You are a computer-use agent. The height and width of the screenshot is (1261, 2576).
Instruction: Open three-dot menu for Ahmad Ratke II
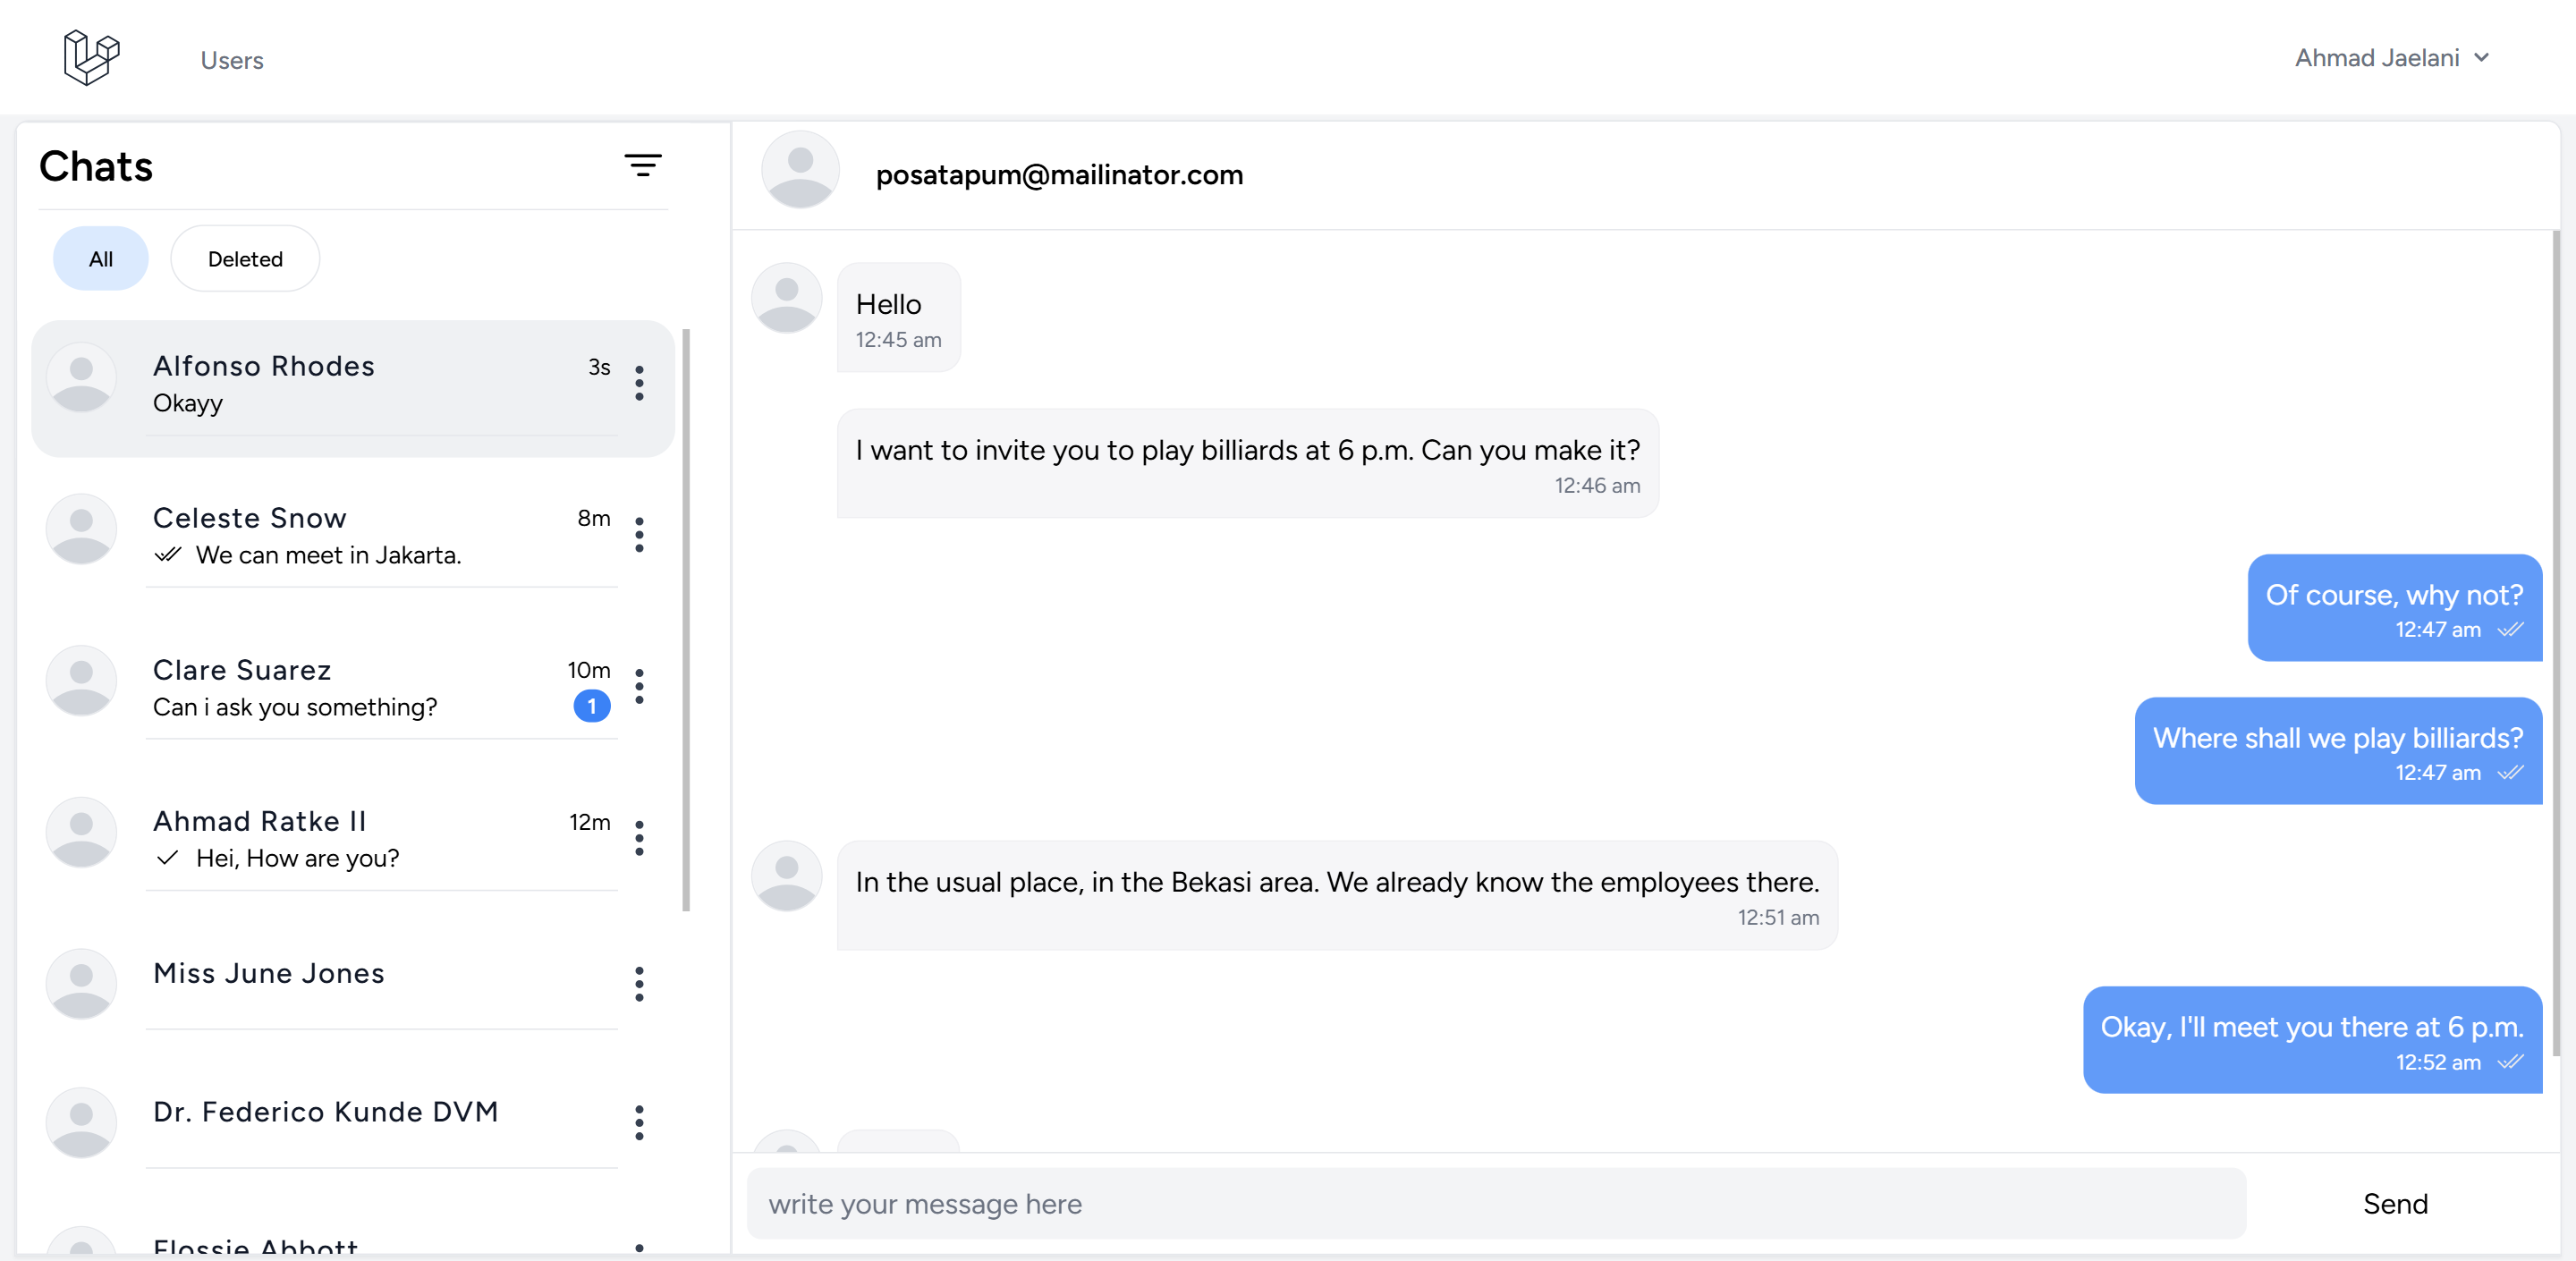click(x=639, y=838)
